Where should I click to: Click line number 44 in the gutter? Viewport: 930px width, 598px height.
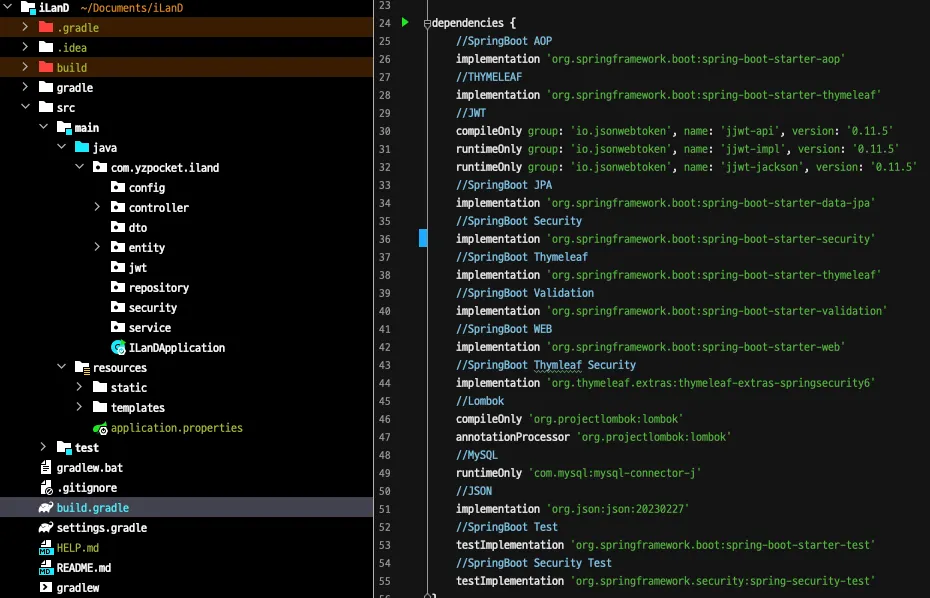click(385, 383)
